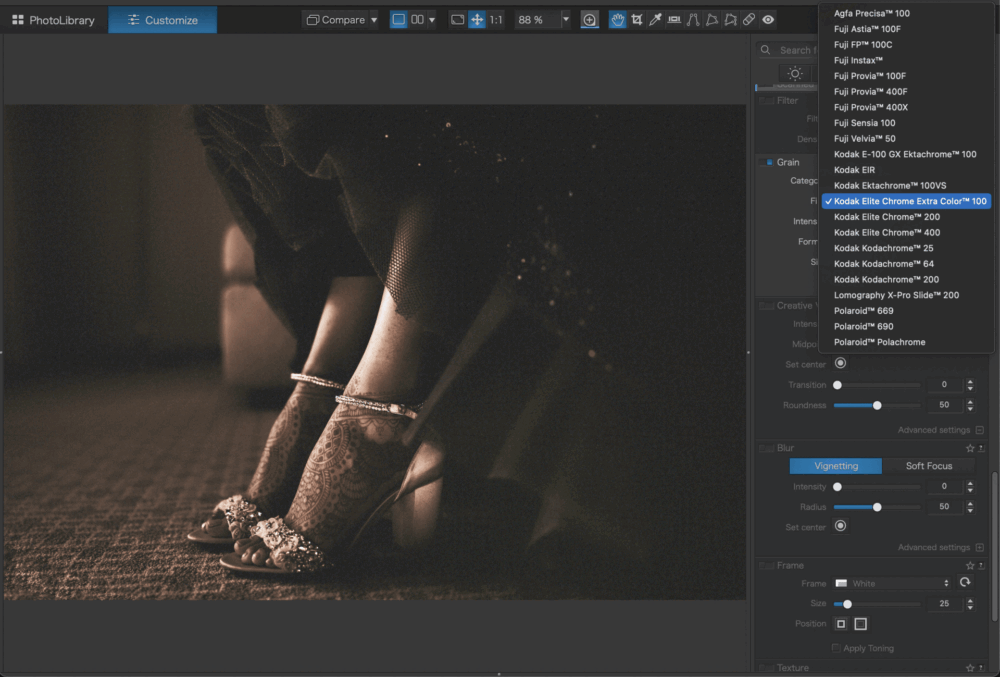Switch to the PhotoLibrary tab
This screenshot has width=1000, height=677.
(54, 20)
